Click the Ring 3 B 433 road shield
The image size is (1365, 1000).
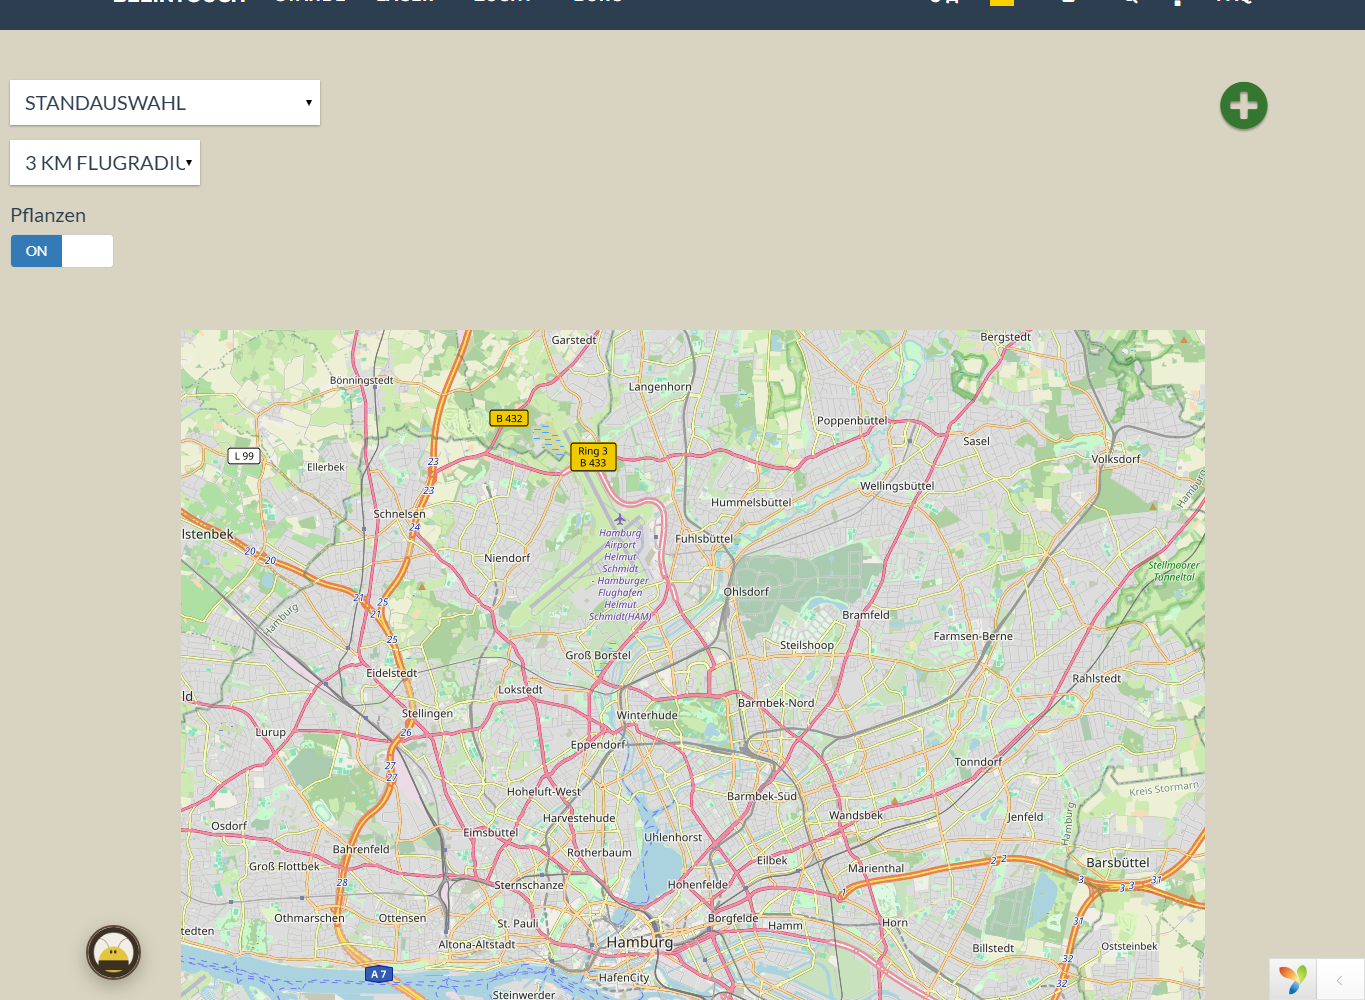tap(593, 457)
